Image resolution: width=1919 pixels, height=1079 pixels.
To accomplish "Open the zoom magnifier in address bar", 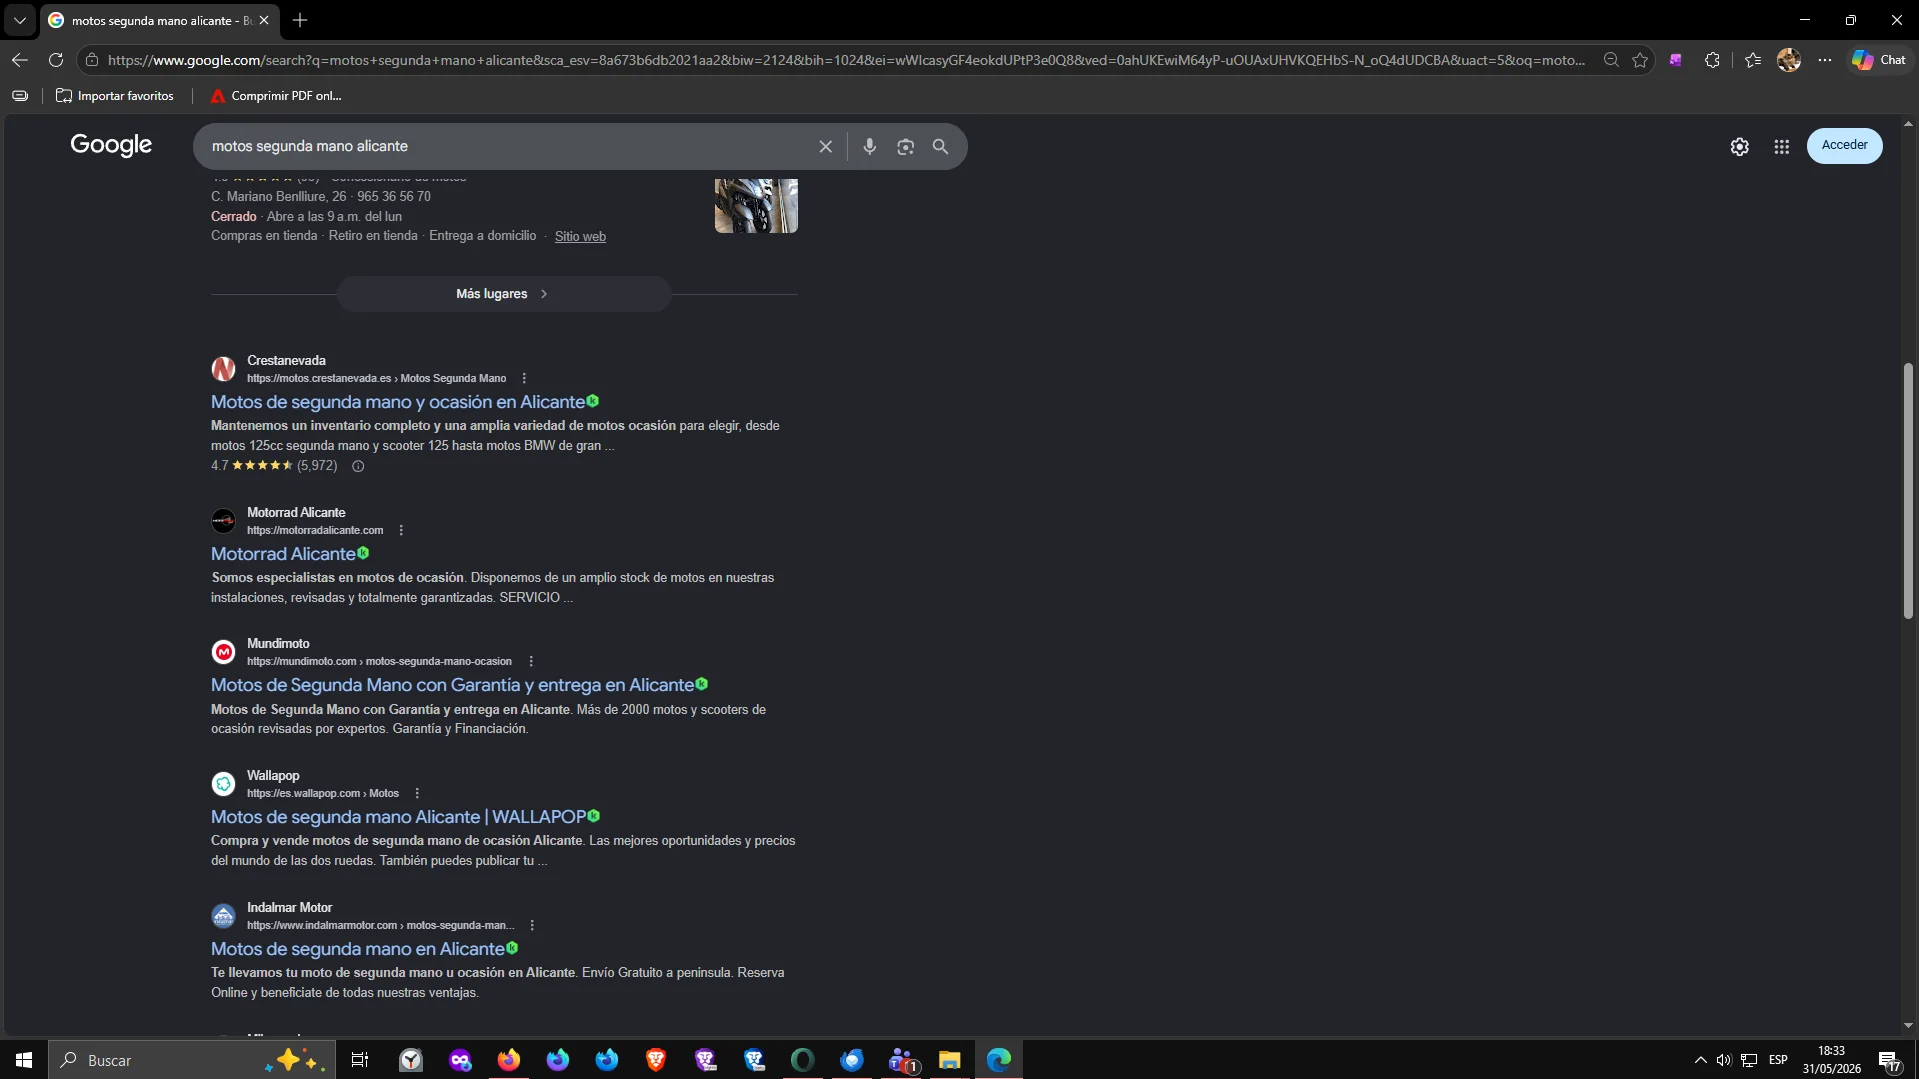I will 1611,60.
